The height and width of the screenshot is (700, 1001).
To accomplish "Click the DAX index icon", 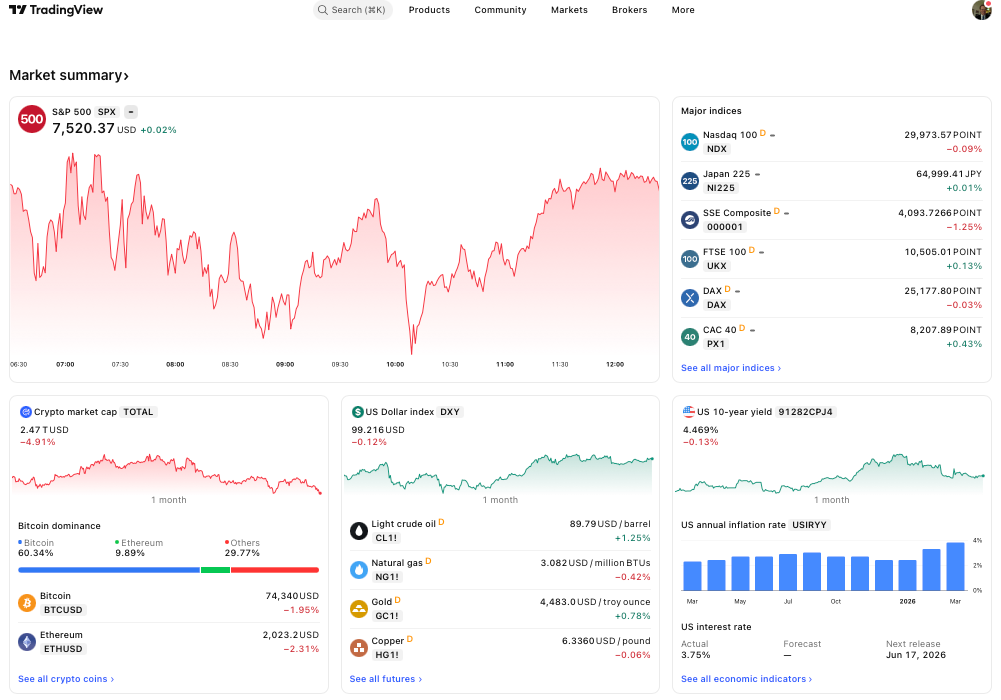I will [689, 298].
